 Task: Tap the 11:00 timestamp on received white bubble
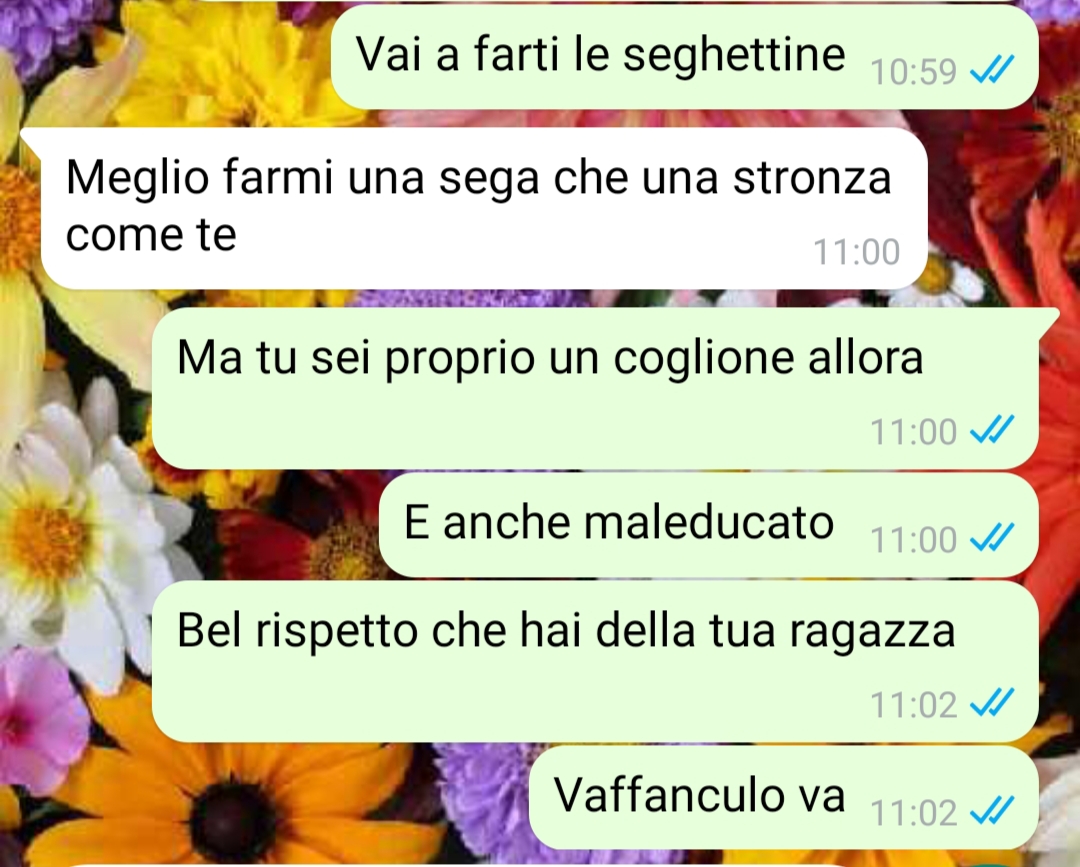pyautogui.click(x=856, y=252)
